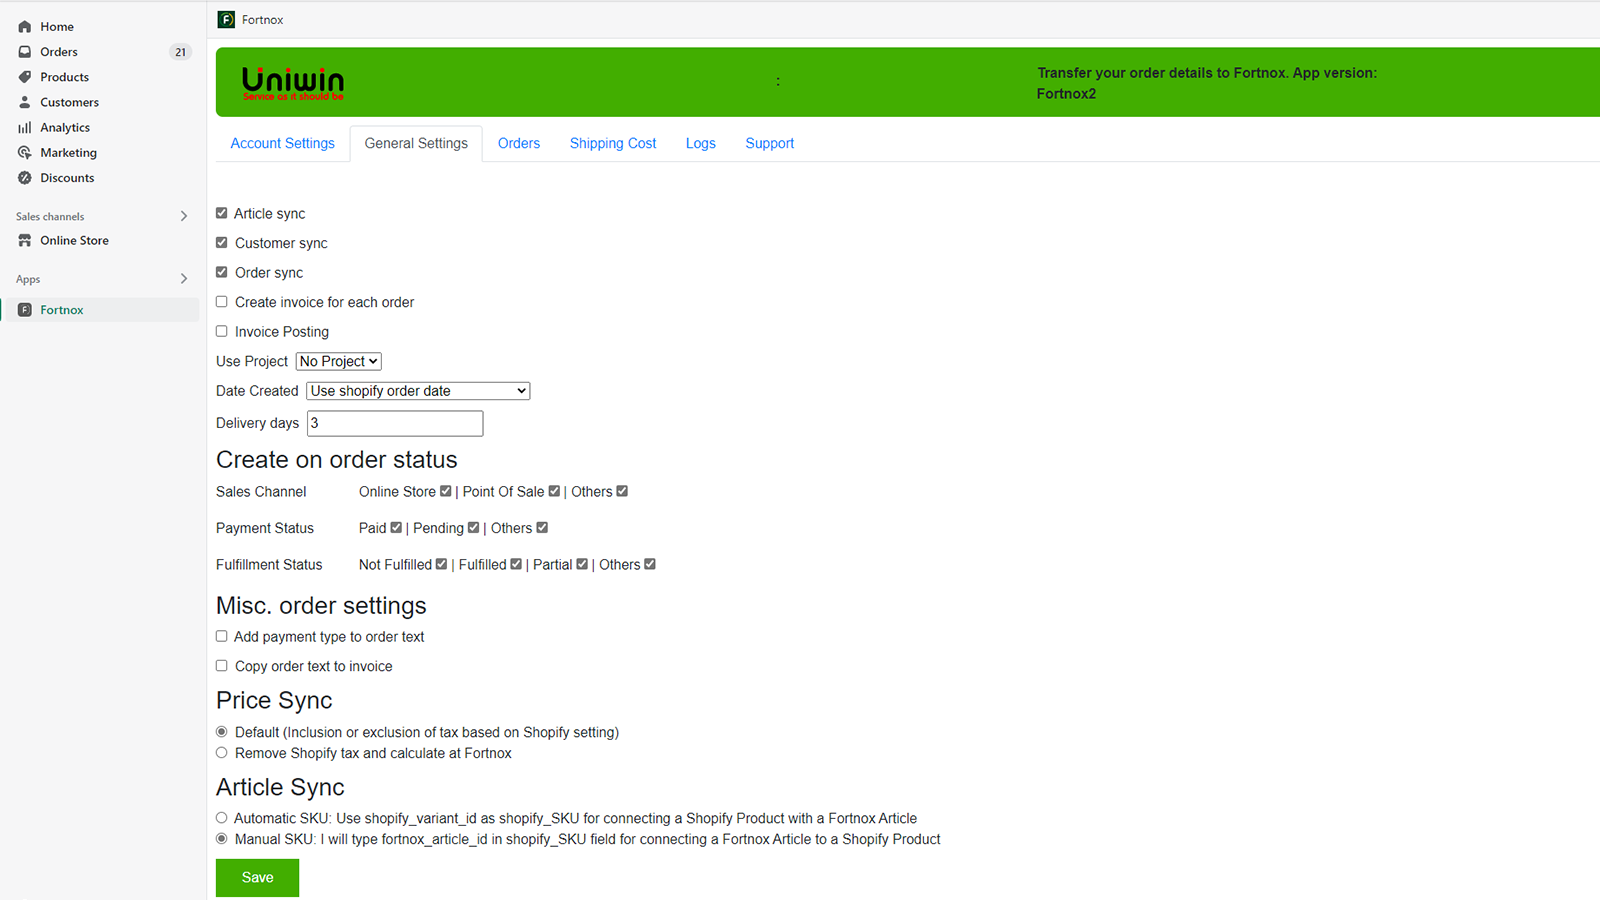
Task: Toggle Point Of Sale checkbox
Action: 554,491
